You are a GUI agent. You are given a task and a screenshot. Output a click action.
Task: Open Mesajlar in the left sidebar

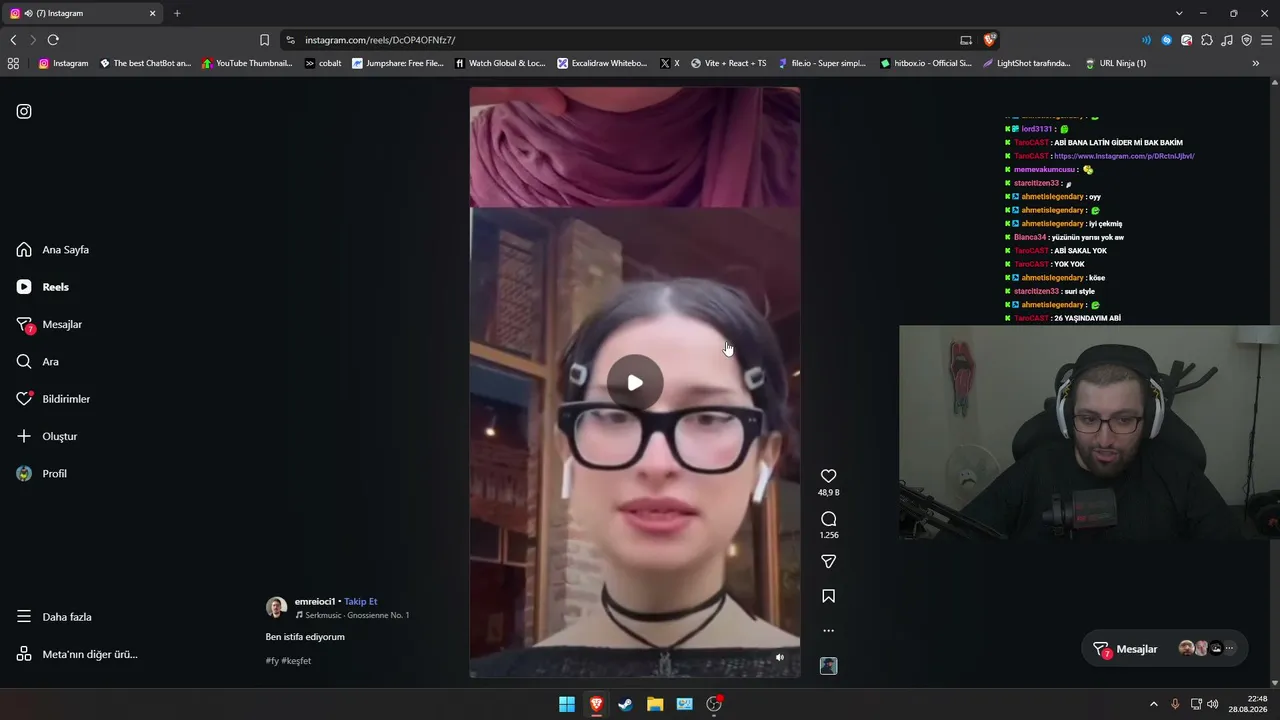[x=49, y=325]
